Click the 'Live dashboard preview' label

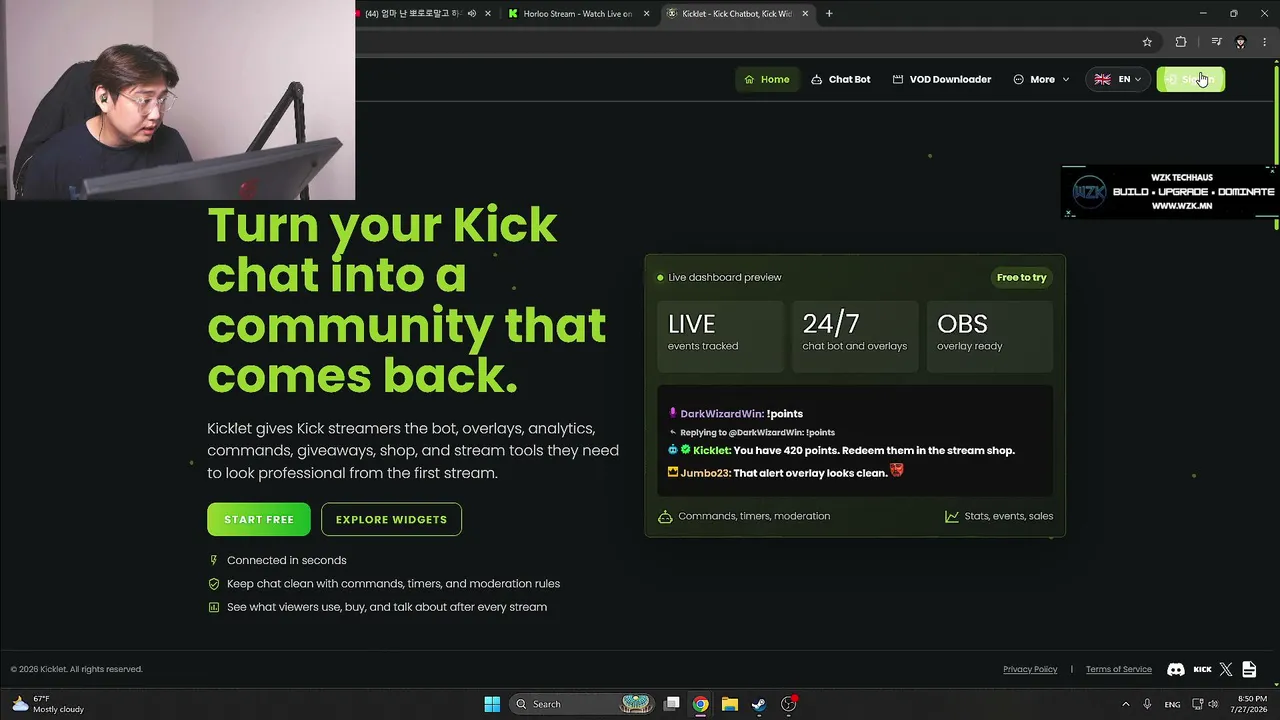click(x=725, y=277)
